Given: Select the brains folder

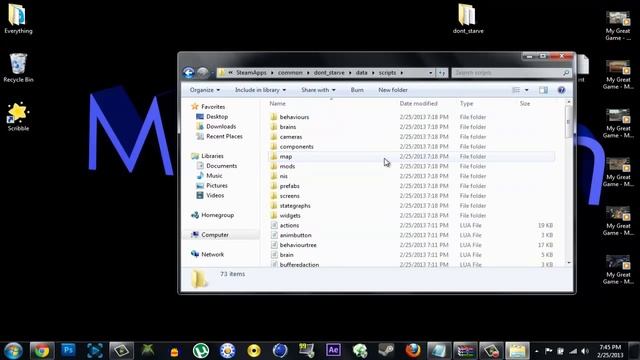Looking at the screenshot, I should 288,127.
